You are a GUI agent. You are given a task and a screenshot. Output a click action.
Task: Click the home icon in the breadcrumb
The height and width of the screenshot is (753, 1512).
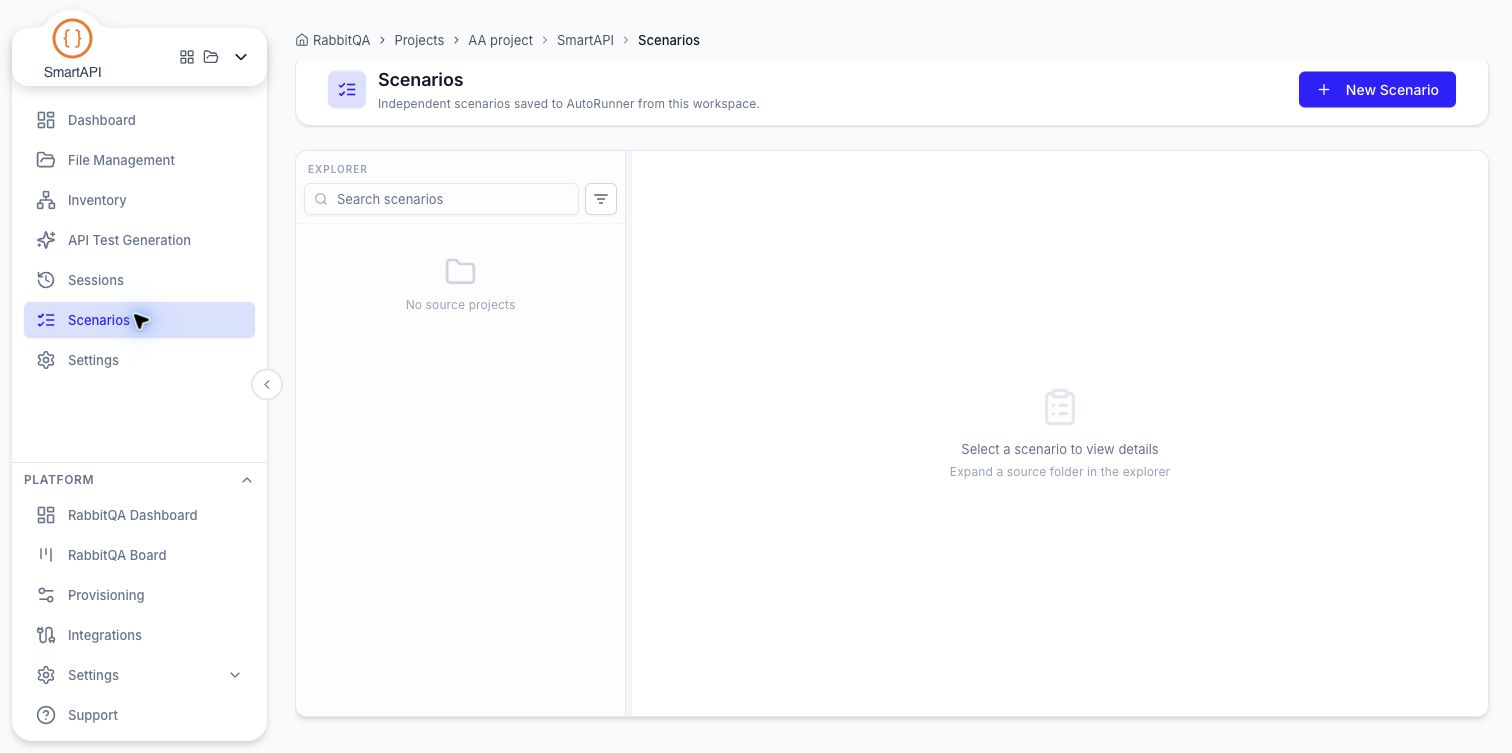point(302,40)
